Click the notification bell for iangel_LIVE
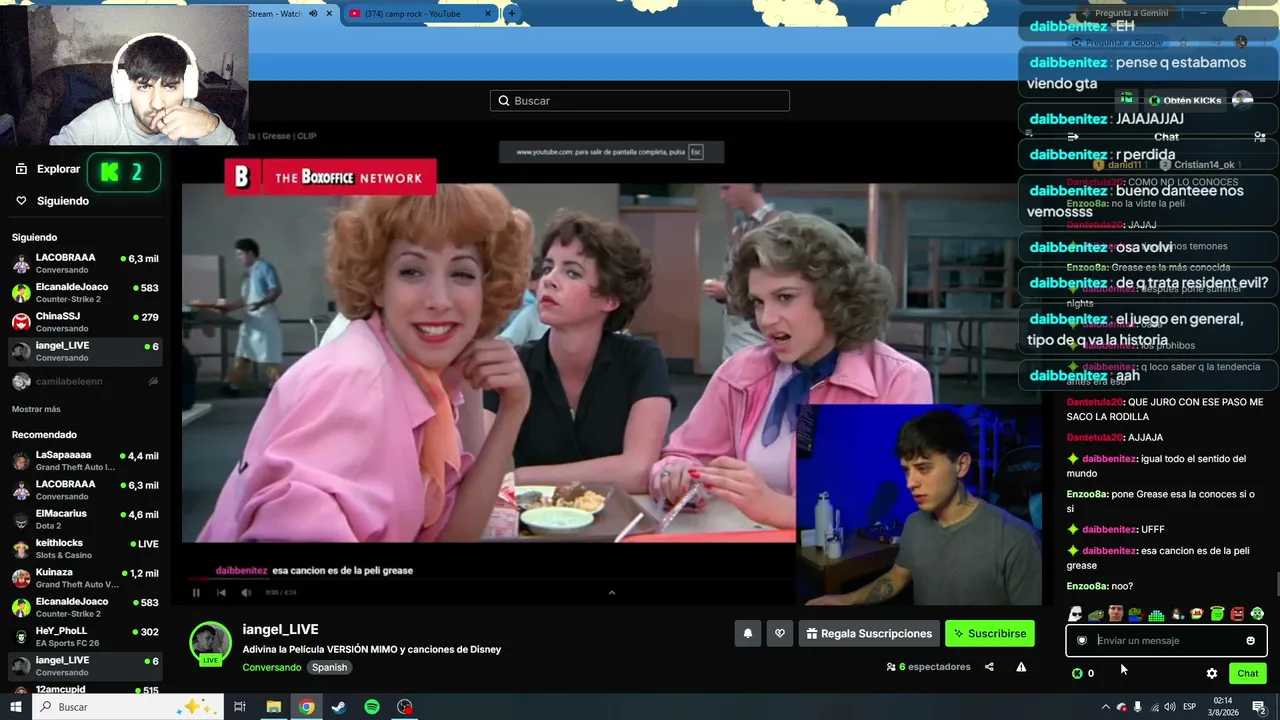 pyautogui.click(x=747, y=633)
